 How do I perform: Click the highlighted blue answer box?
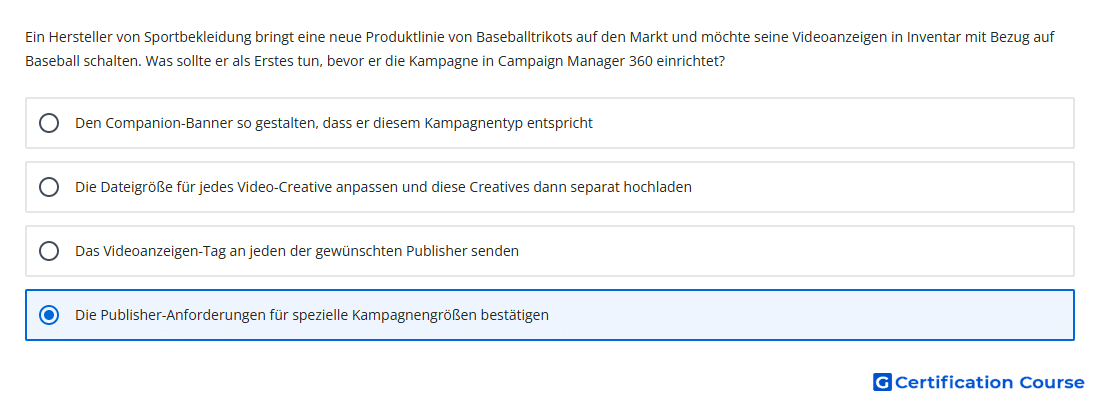550,315
